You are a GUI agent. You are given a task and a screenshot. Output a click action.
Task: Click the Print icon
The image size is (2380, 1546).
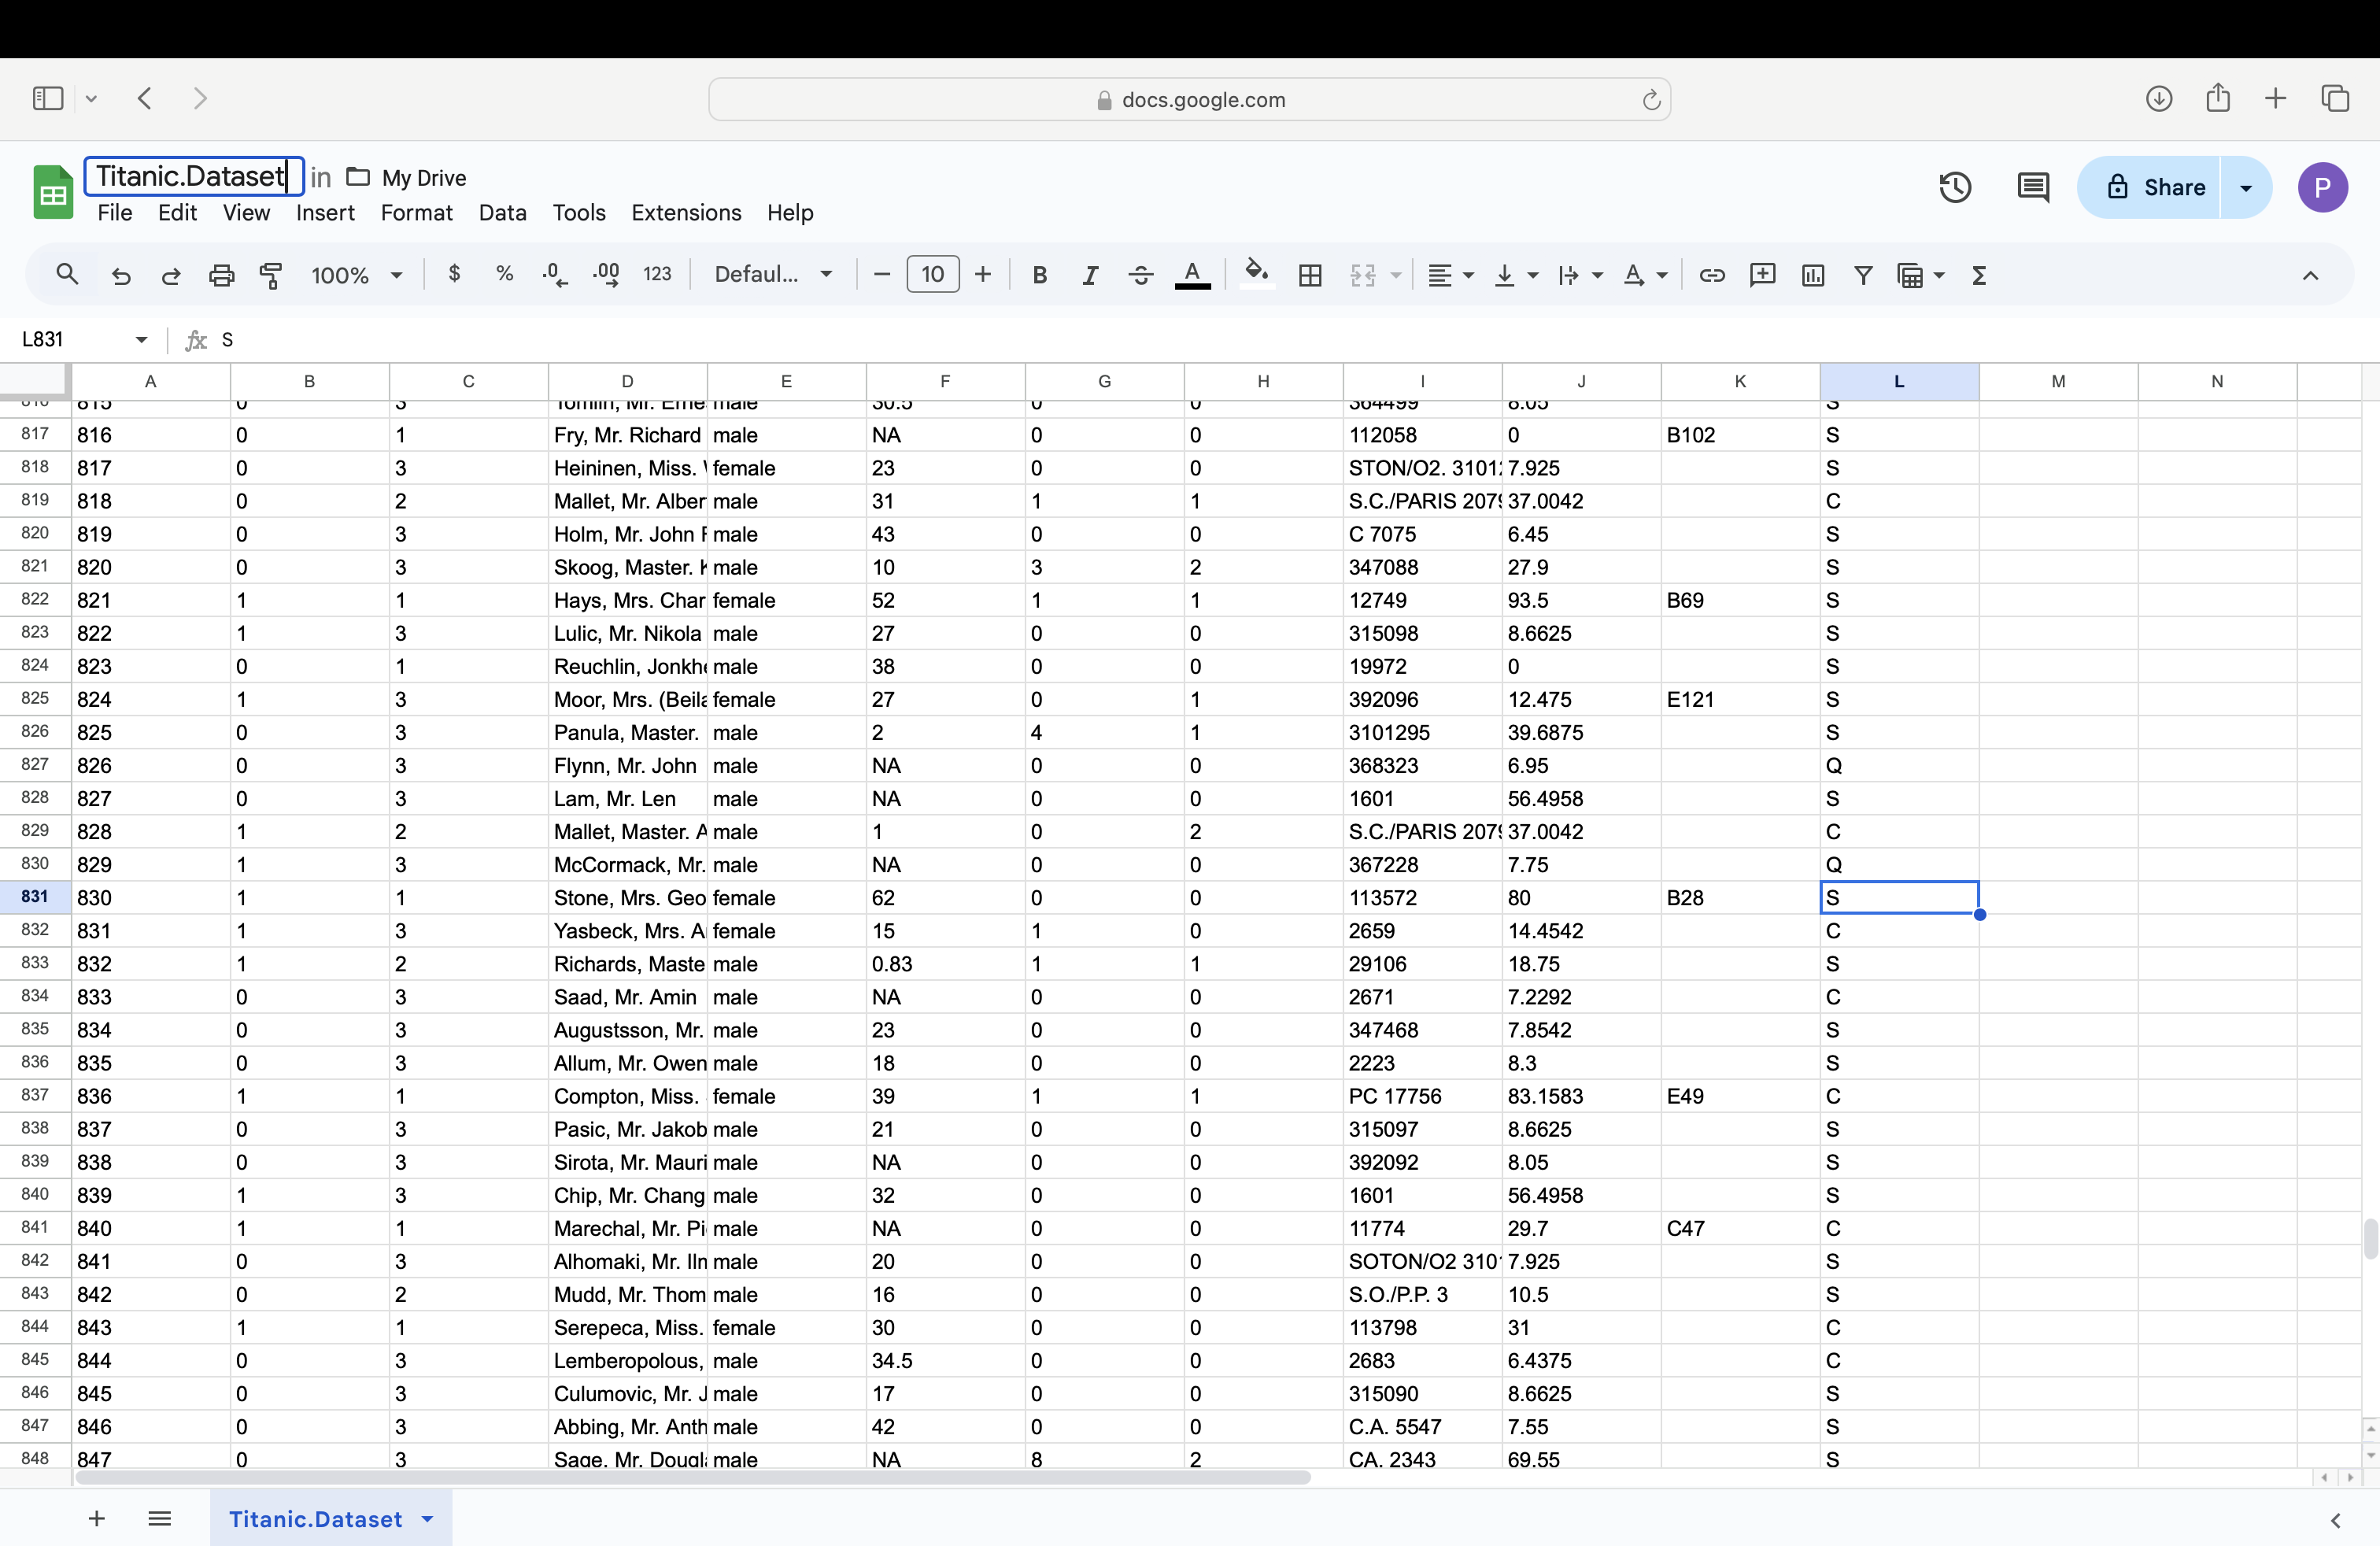[x=221, y=275]
